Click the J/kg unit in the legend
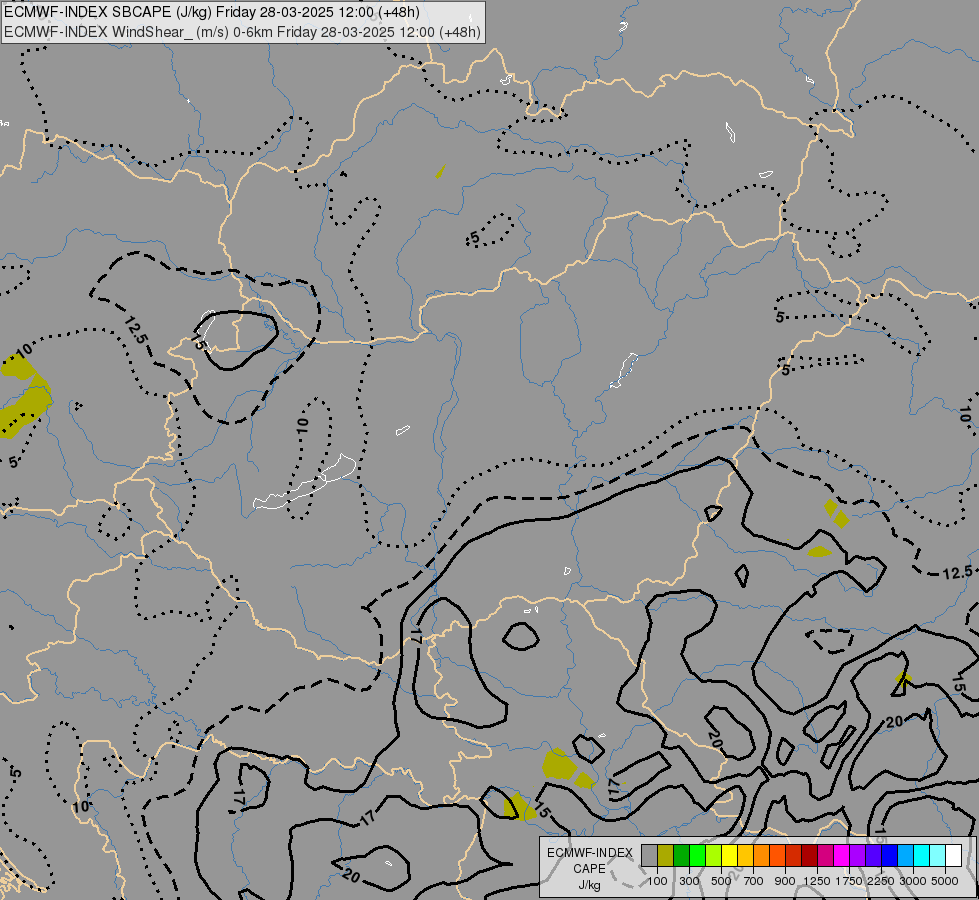The width and height of the screenshot is (979, 900). pyautogui.click(x=589, y=885)
